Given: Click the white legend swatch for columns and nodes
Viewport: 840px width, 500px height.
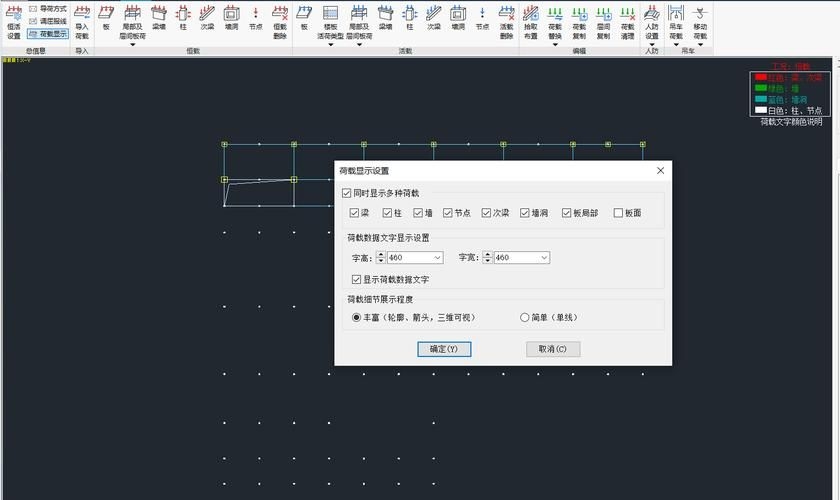Looking at the screenshot, I should click(761, 110).
